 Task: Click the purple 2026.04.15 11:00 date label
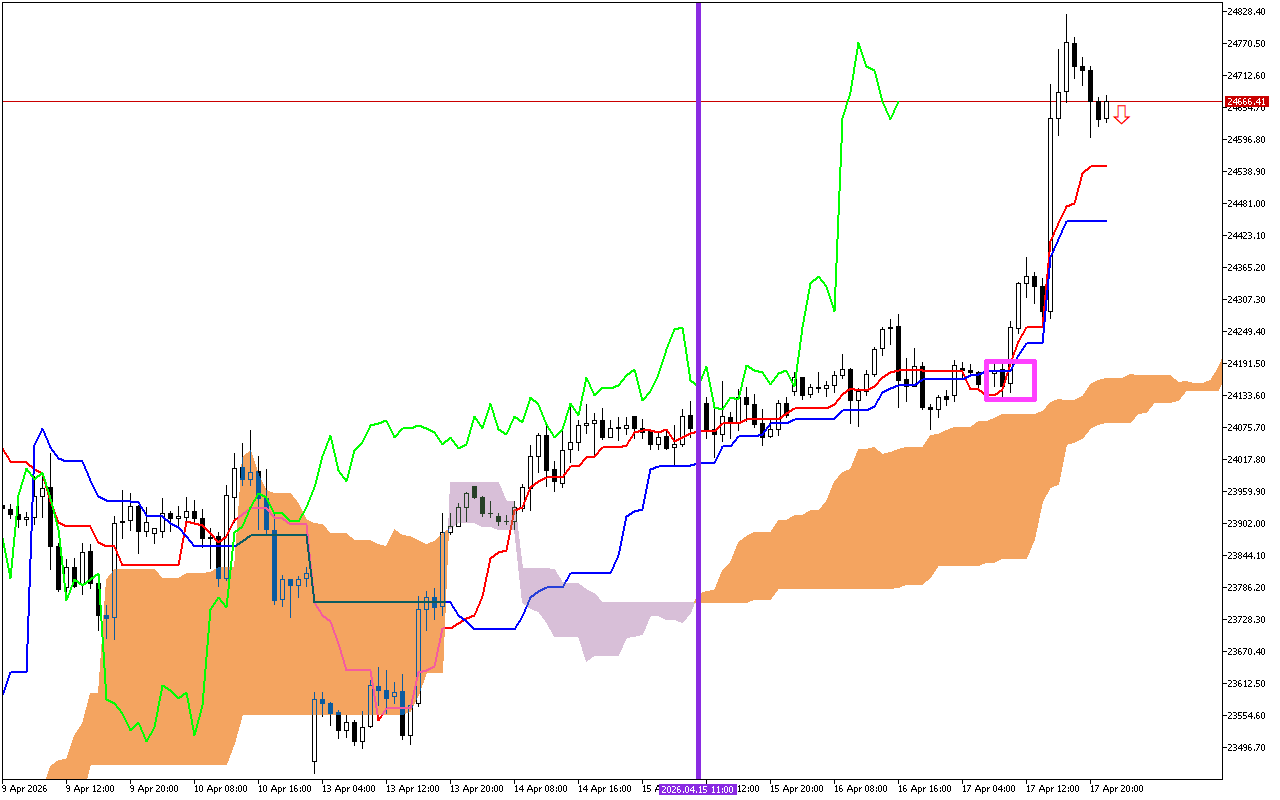point(698,789)
